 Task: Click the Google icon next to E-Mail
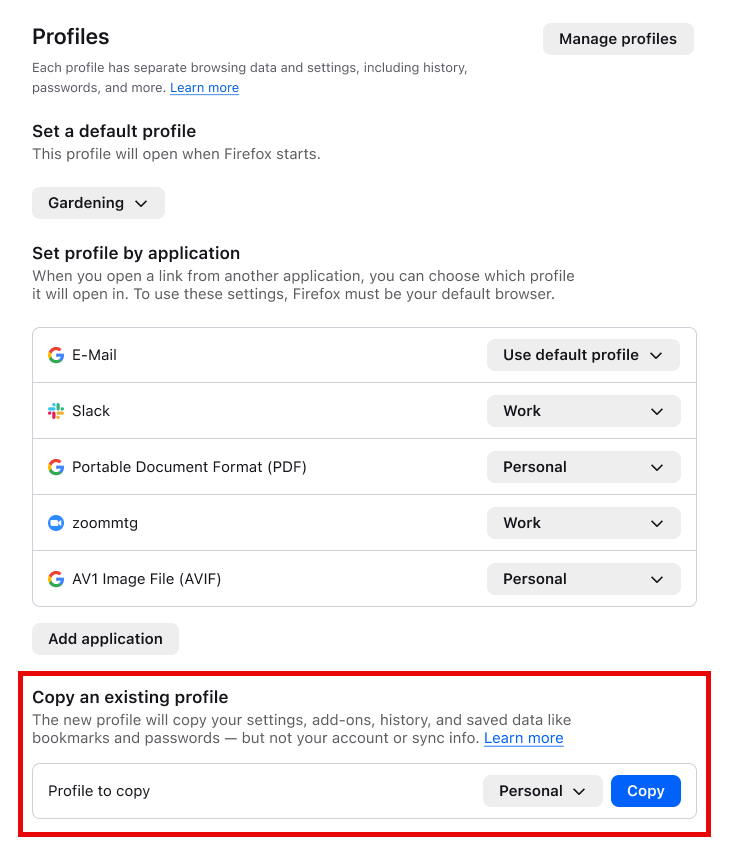(56, 354)
